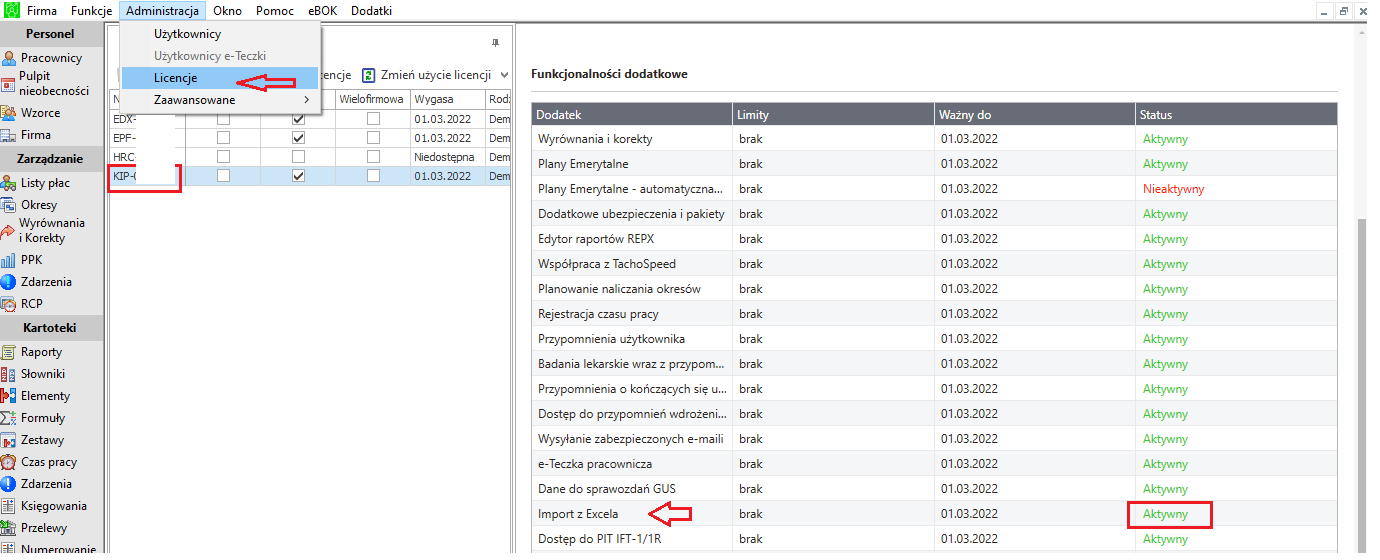Toggle the middle checkbox in the HRC row
The image size is (1380, 560).
(x=298, y=157)
